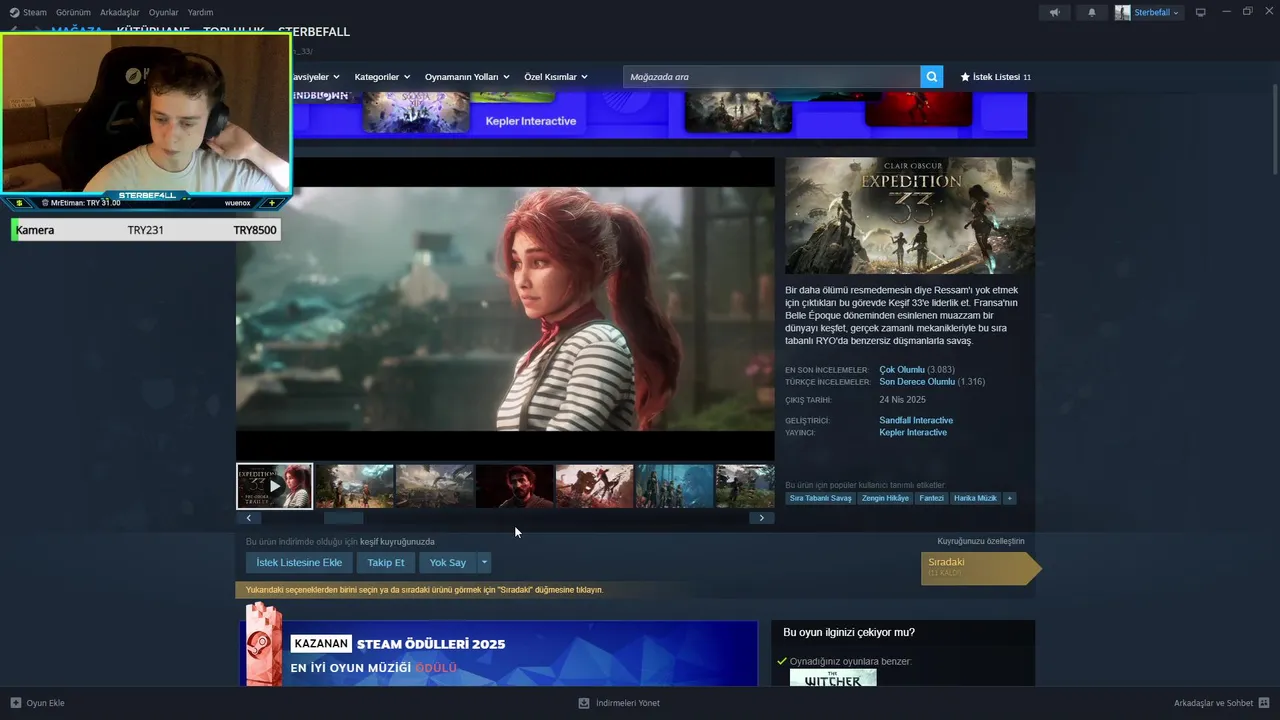Screen dimensions: 1280x720
Task: Select the red battle scene thumbnail
Action: 595,486
